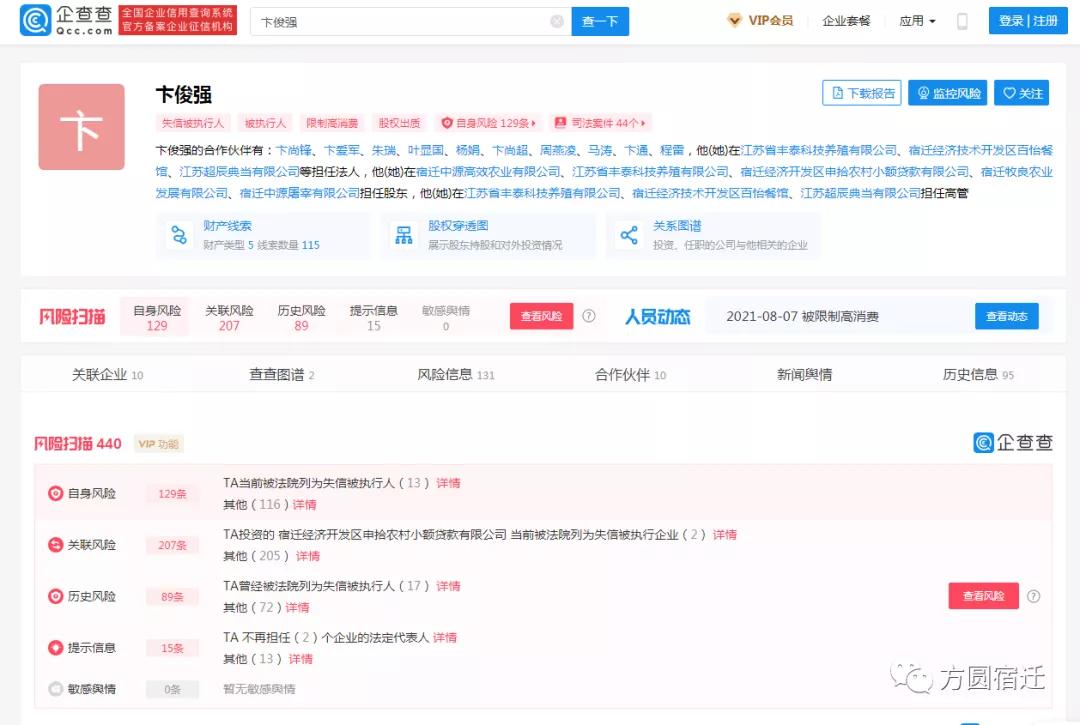Screen dimensions: 1080x725
Task: Open 详情 for 其他 (116)
Action: pos(304,505)
